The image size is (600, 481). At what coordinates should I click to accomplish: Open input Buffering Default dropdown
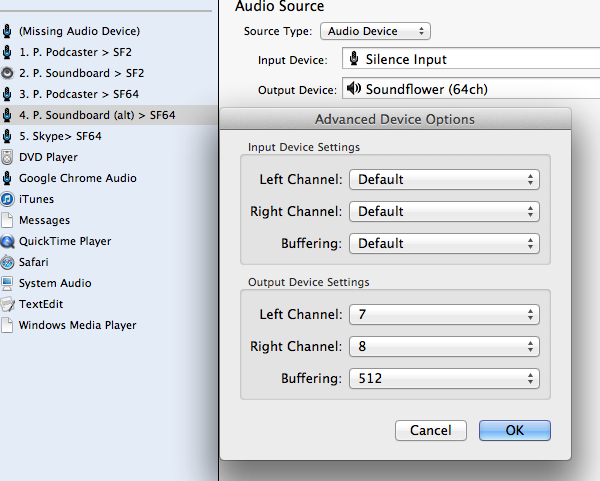(x=444, y=243)
